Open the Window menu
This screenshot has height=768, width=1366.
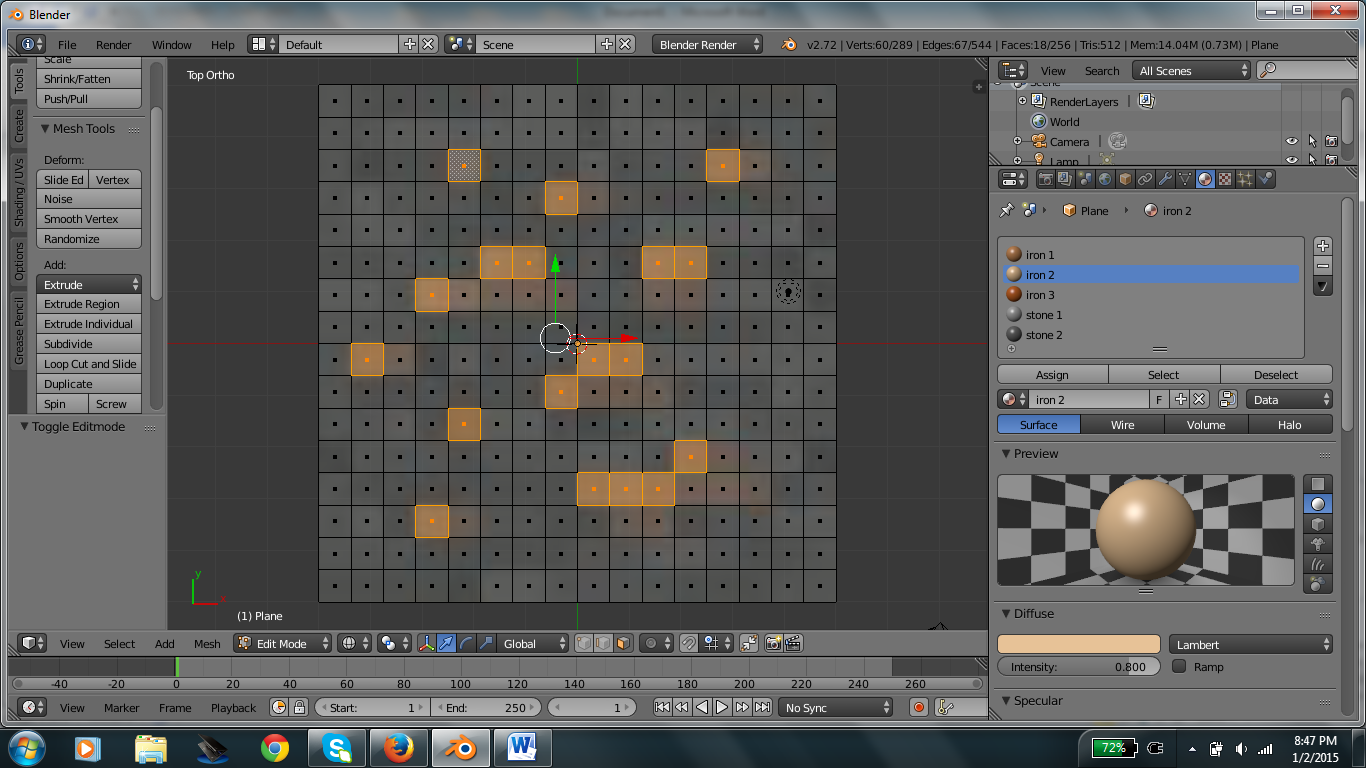click(171, 45)
